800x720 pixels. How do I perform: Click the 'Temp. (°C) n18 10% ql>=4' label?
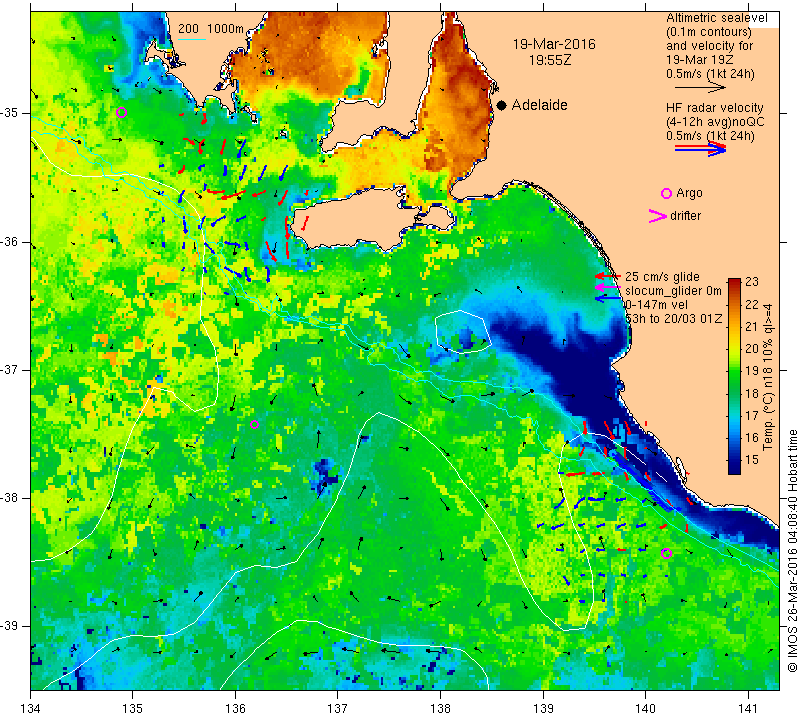pyautogui.click(x=767, y=377)
